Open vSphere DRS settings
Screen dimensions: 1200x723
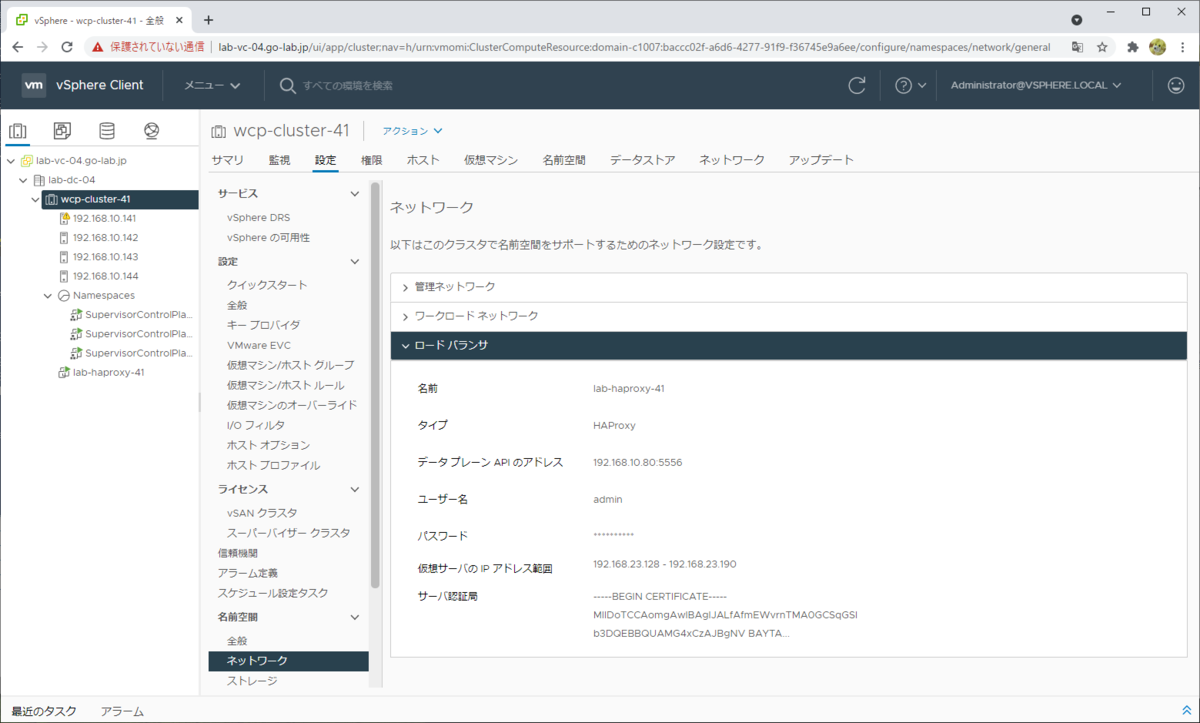click(x=258, y=217)
